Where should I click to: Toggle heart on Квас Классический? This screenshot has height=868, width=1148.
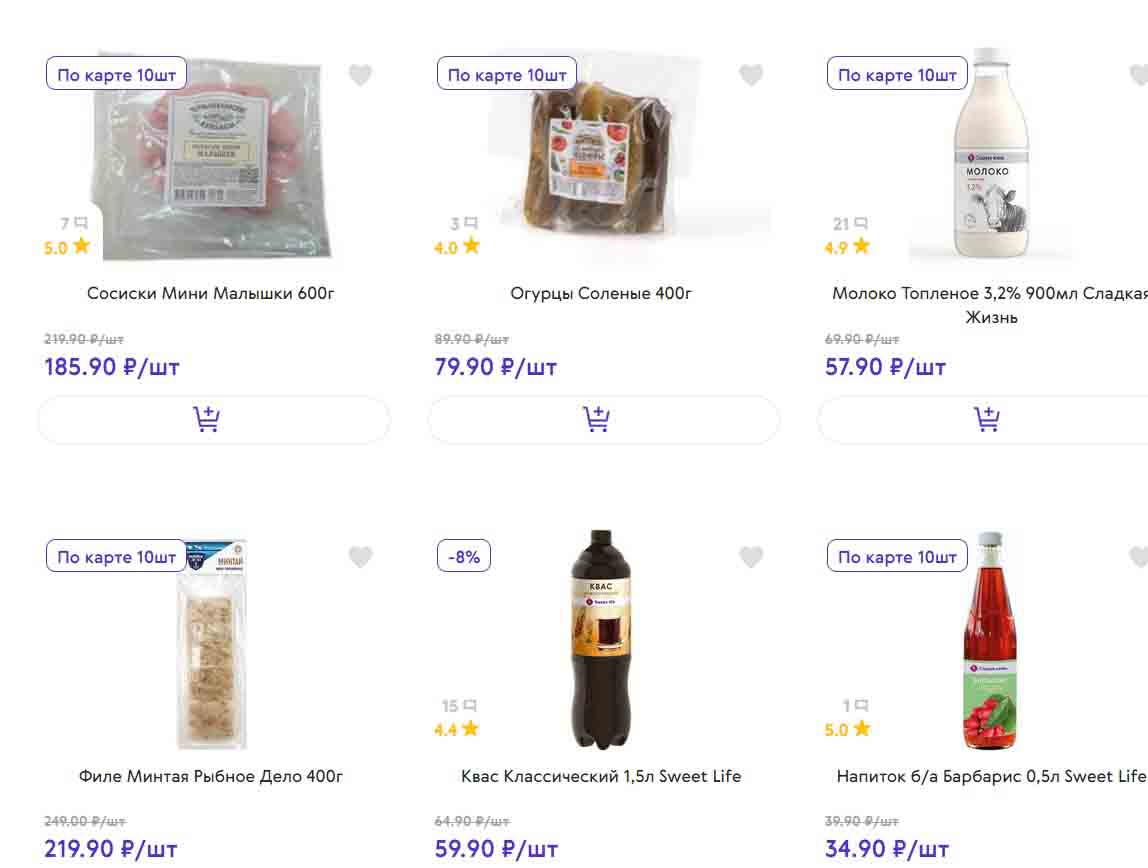click(751, 557)
